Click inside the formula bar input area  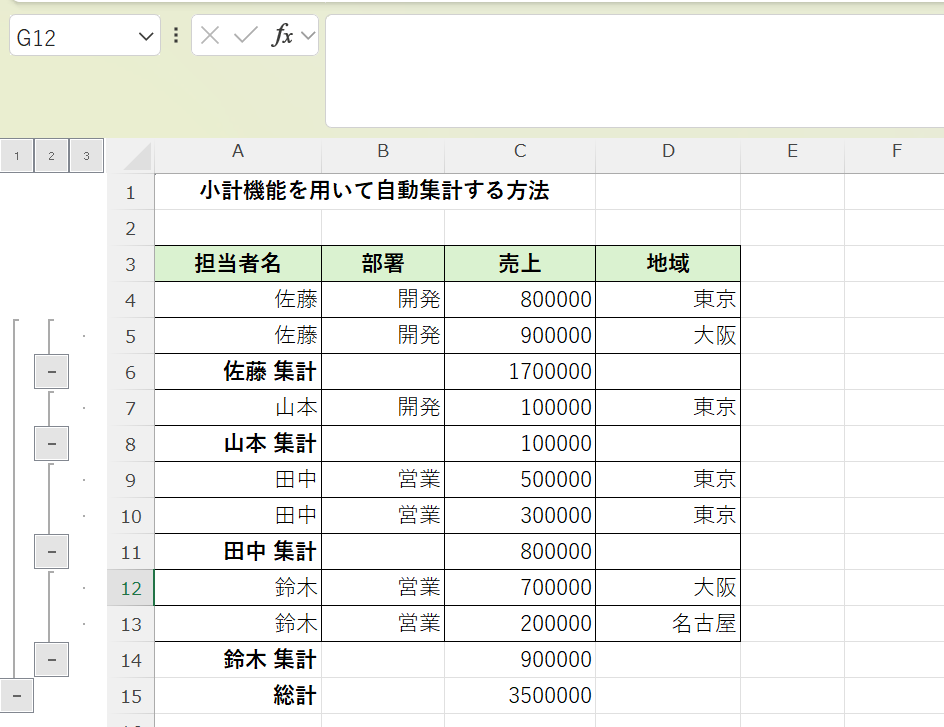(630, 70)
